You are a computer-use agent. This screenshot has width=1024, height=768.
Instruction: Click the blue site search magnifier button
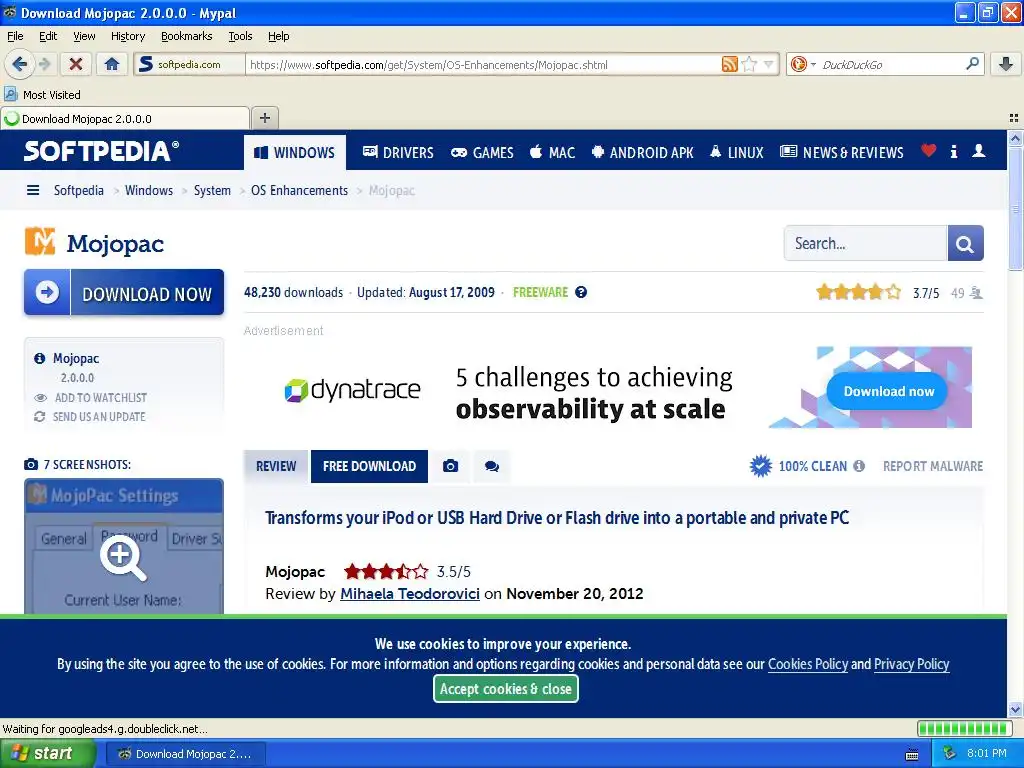[965, 243]
